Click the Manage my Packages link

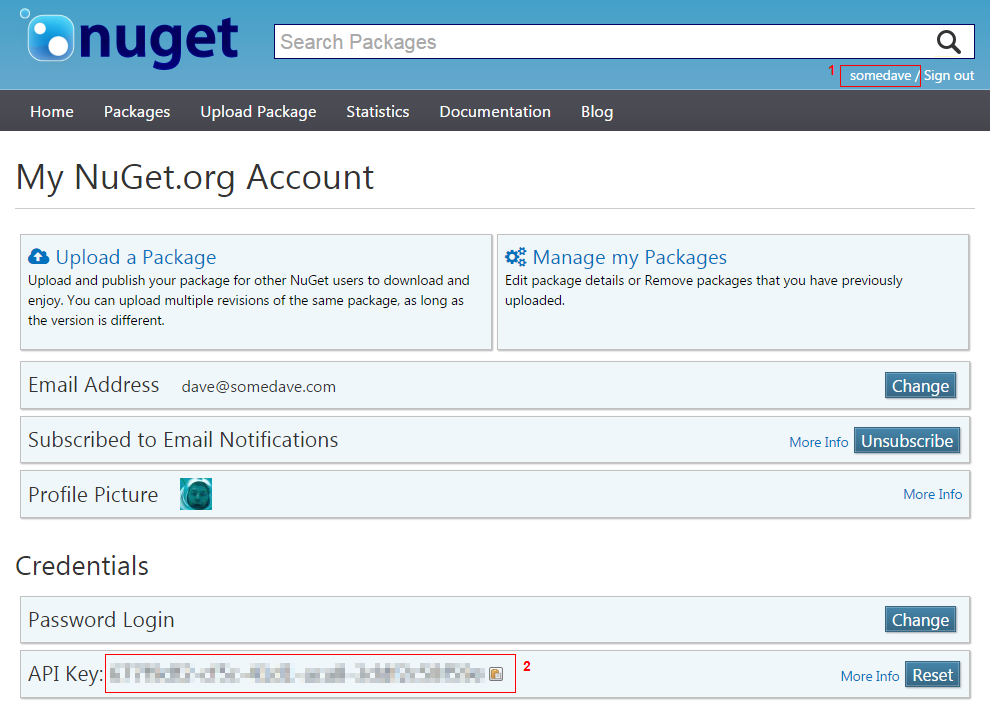click(629, 257)
